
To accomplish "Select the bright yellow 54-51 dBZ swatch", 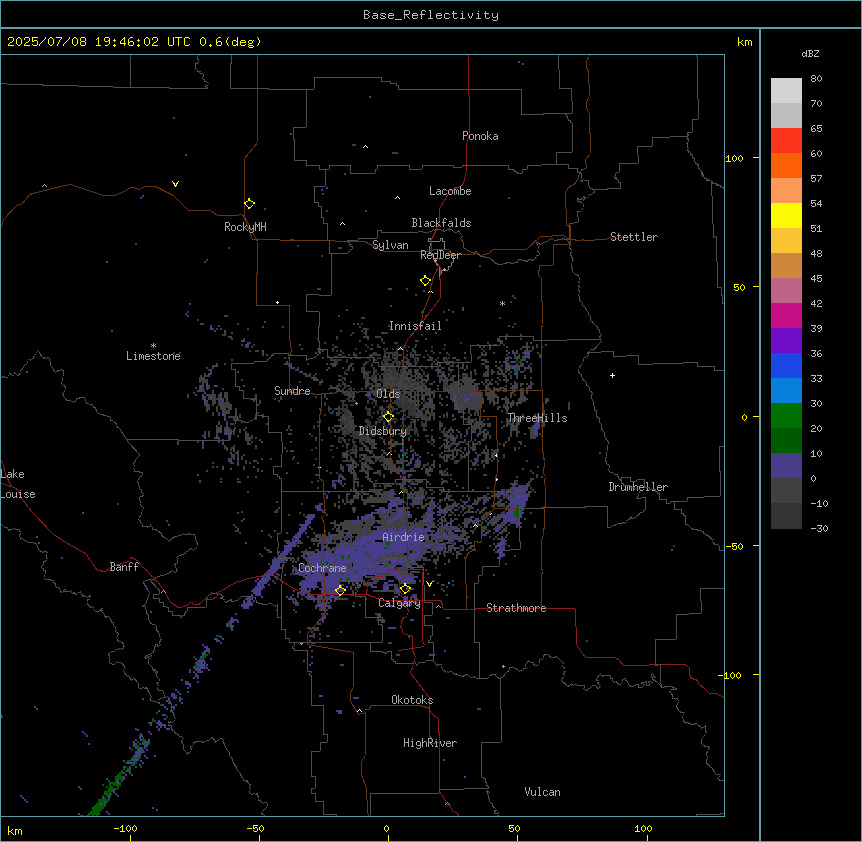I will (786, 215).
